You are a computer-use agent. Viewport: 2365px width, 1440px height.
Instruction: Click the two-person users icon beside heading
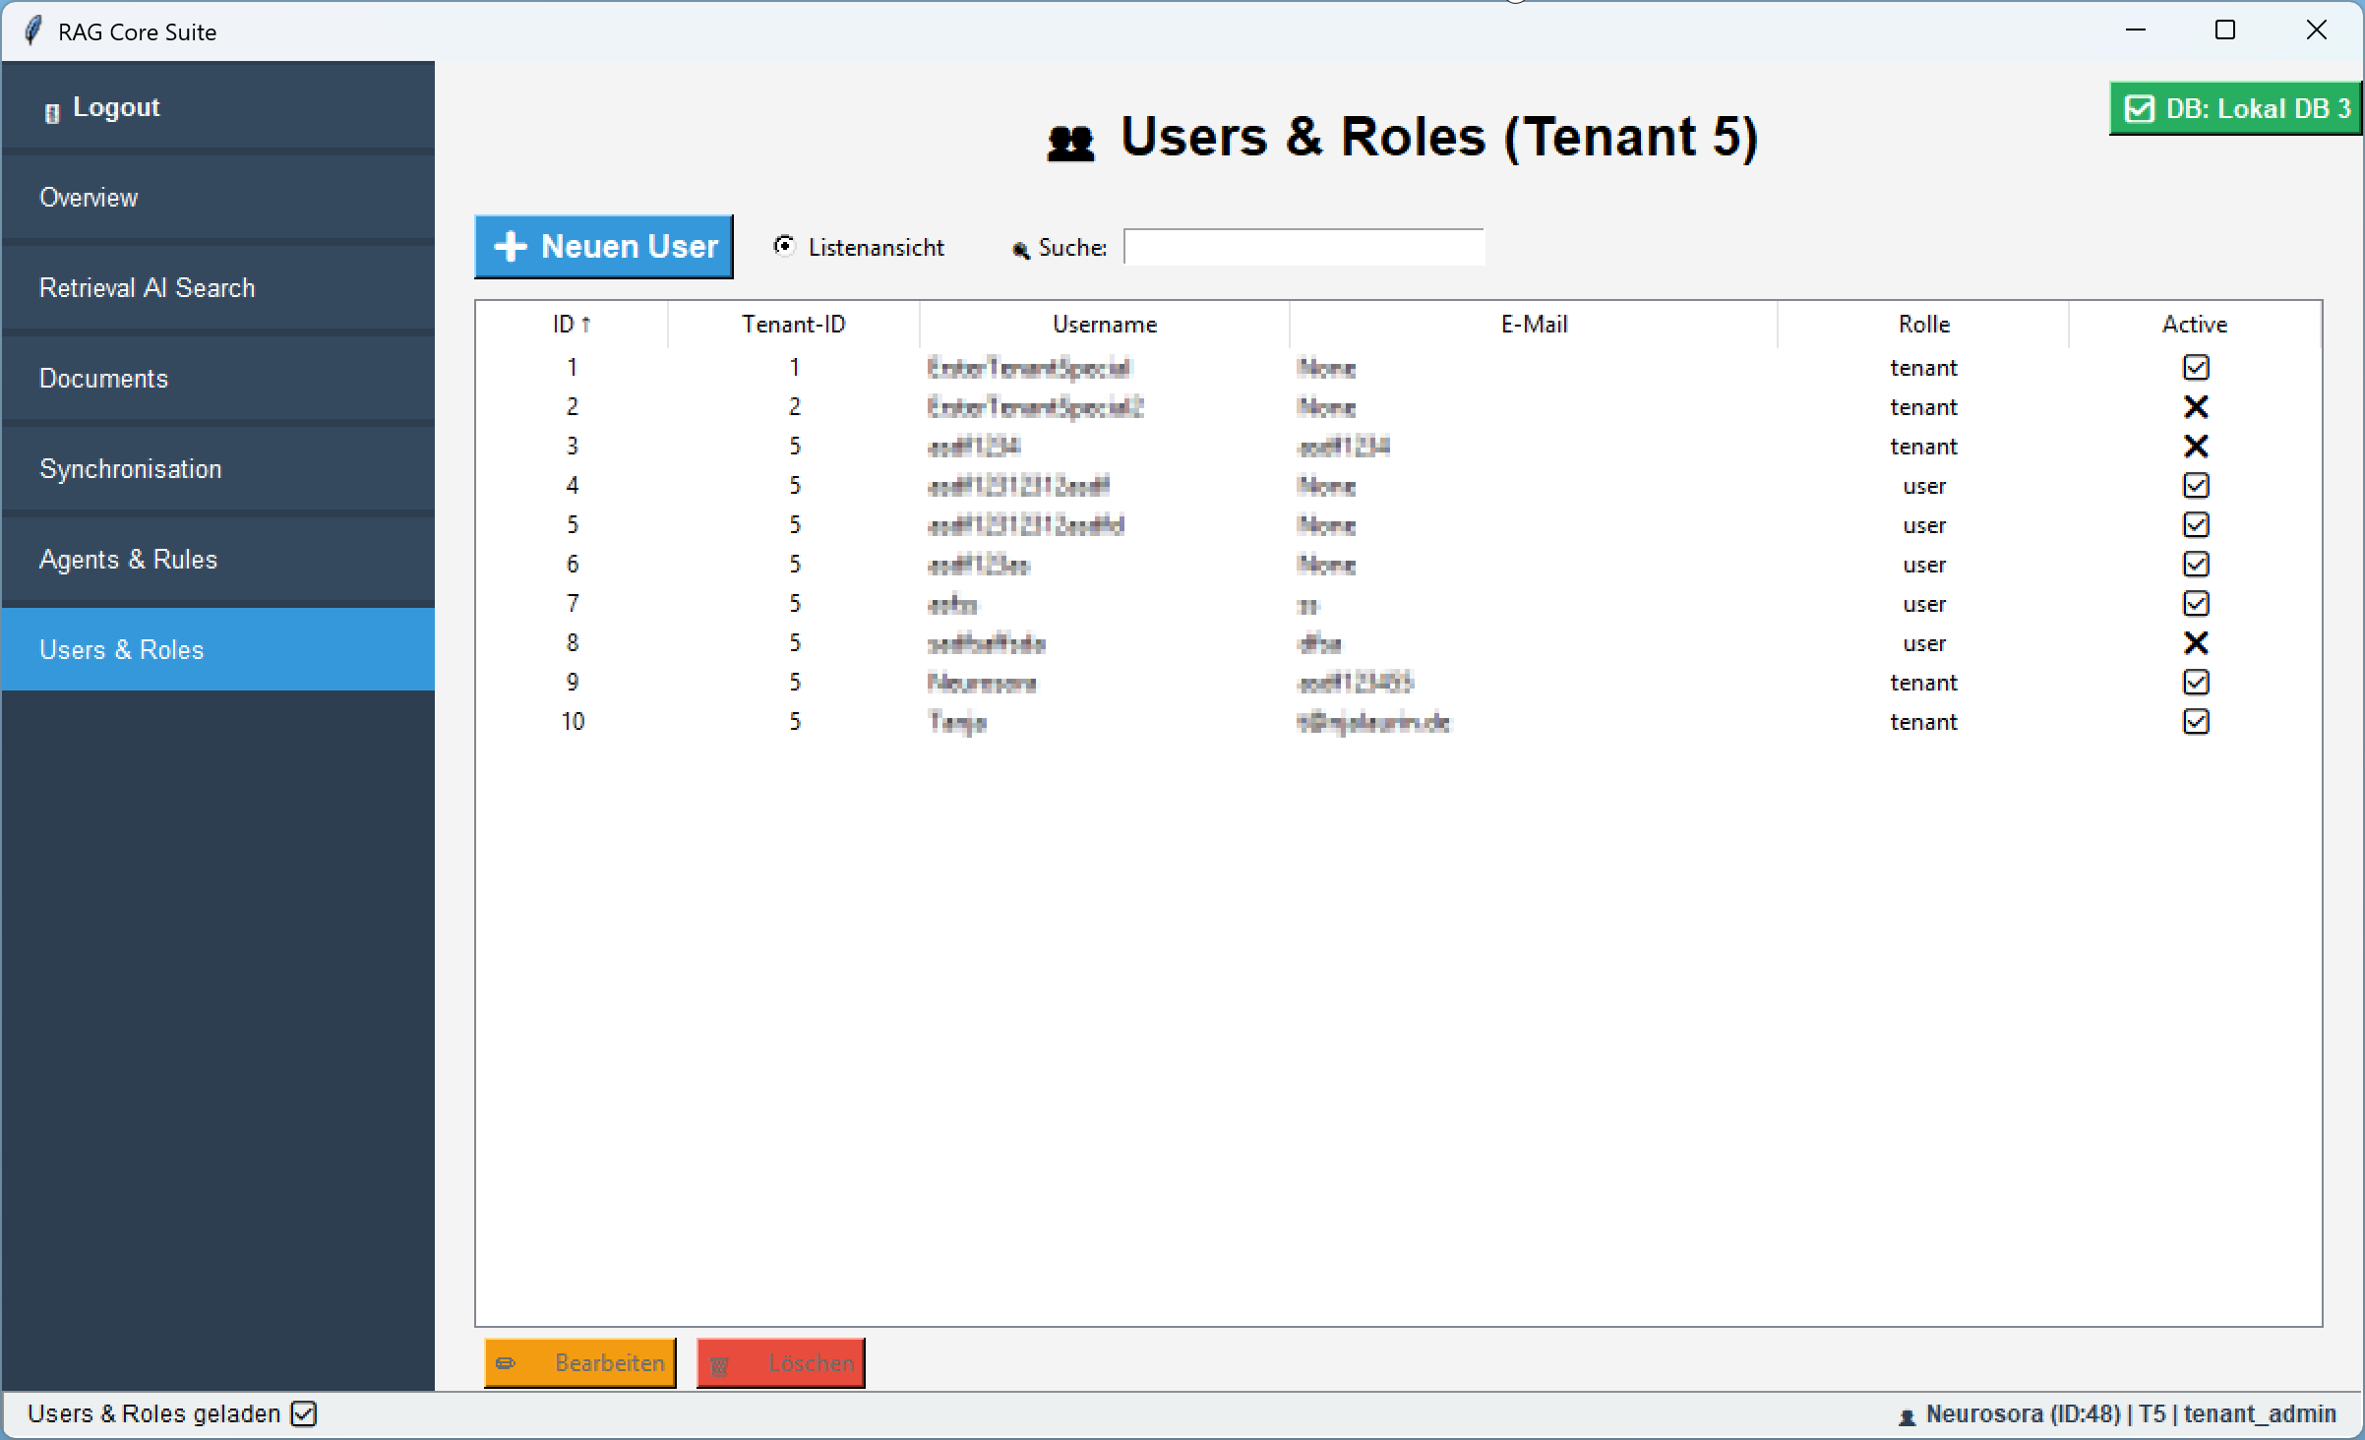(1070, 142)
